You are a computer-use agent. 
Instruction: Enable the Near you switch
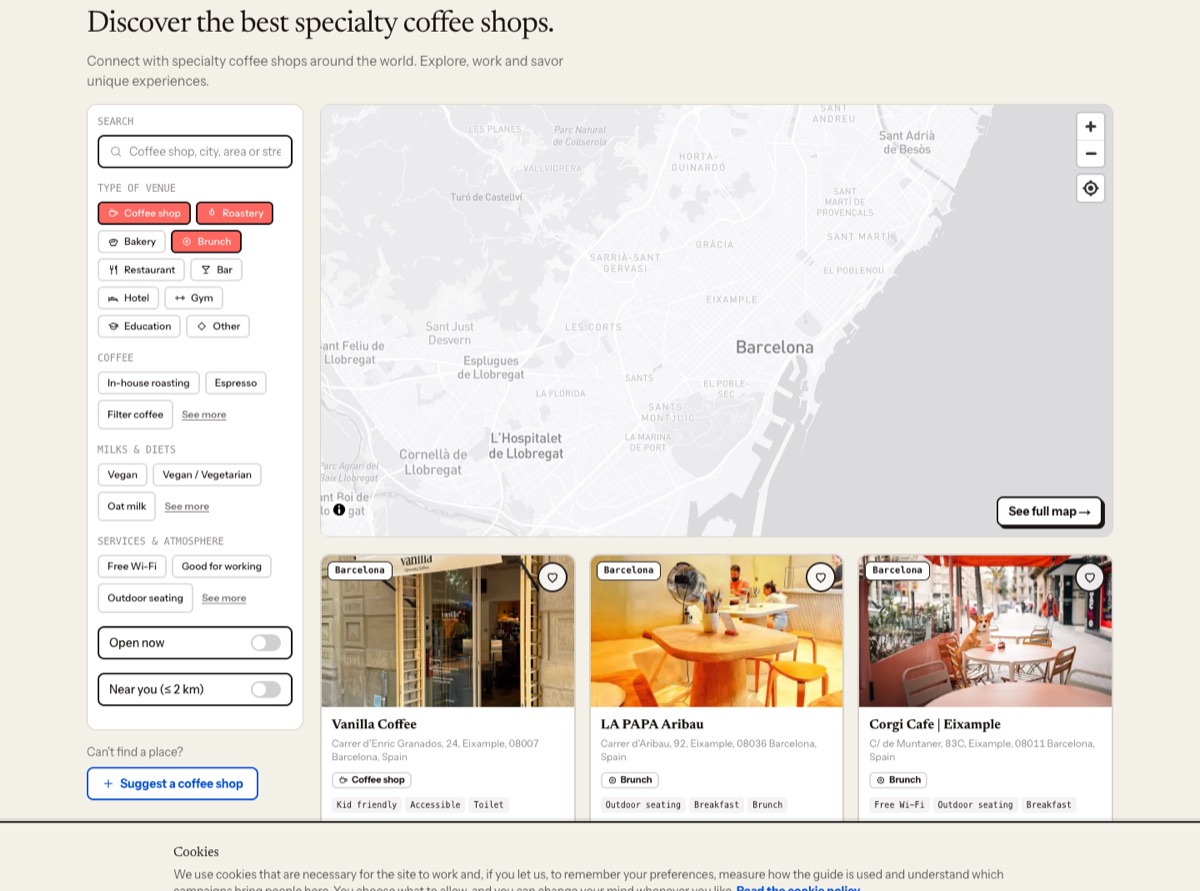(x=265, y=689)
